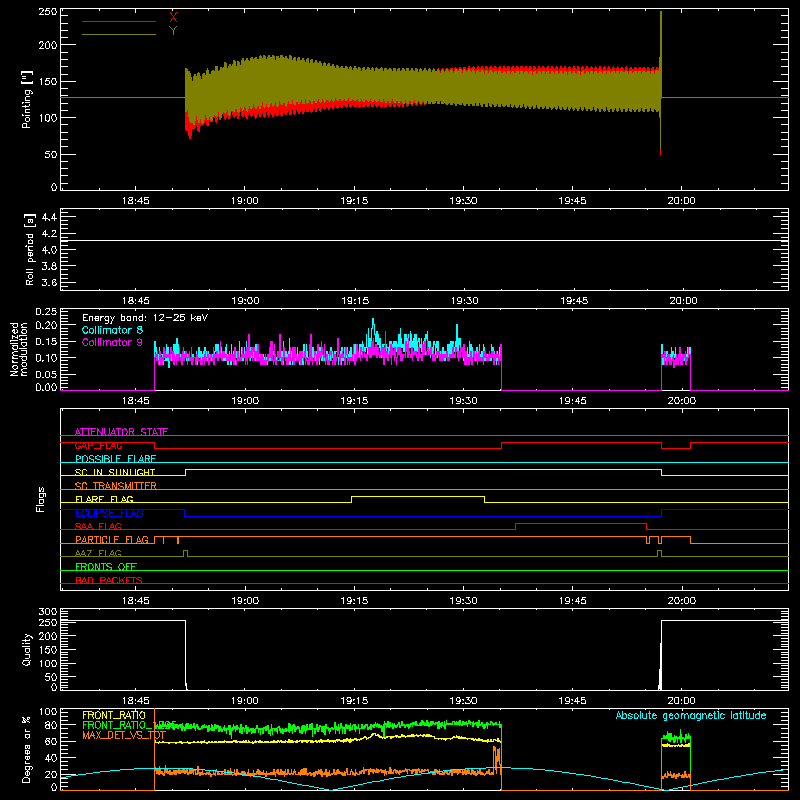Click 18:45 tick under the Pointing plot
Screen dimensions: 800x800
[x=136, y=201]
